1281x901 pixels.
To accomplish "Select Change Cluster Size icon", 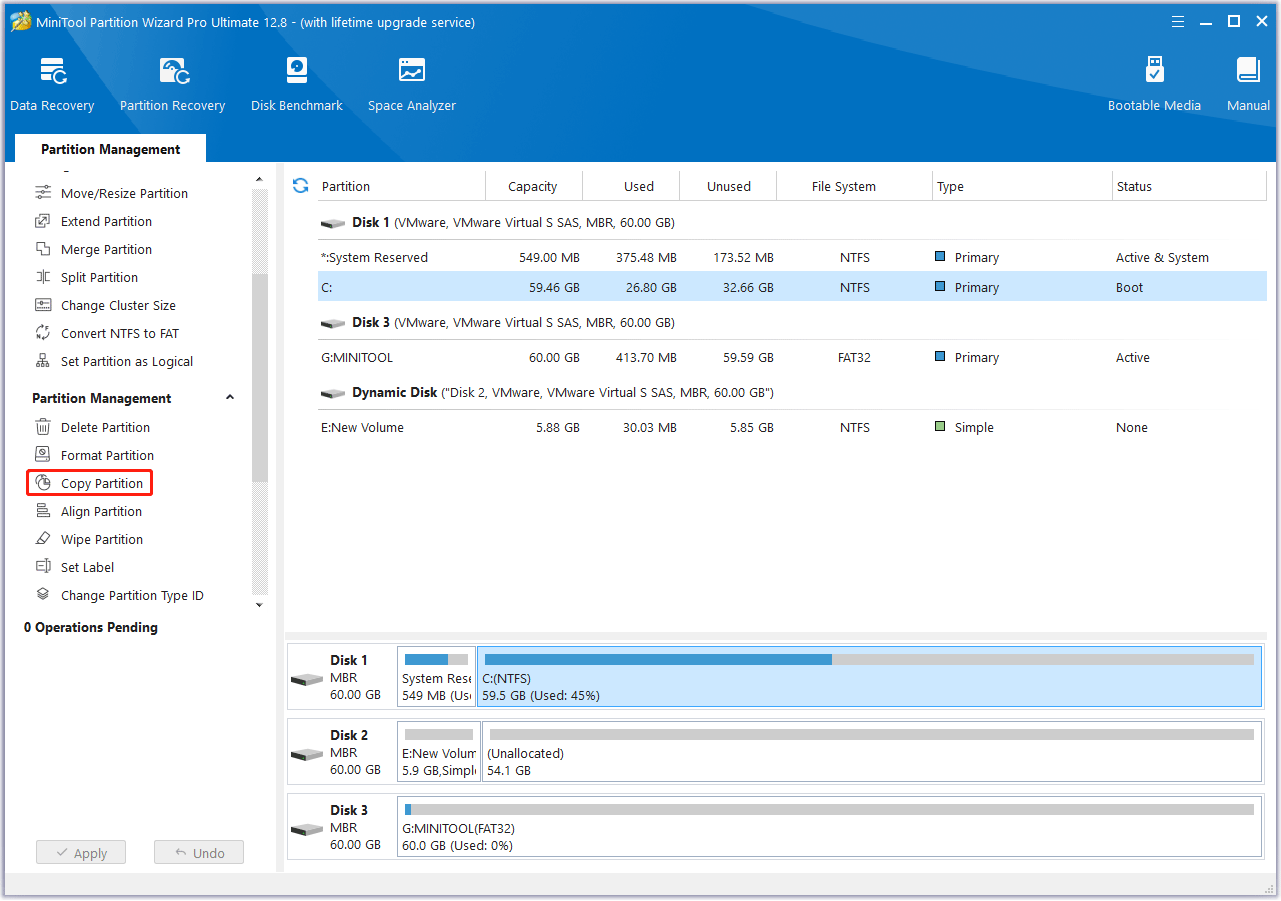I will pyautogui.click(x=43, y=305).
